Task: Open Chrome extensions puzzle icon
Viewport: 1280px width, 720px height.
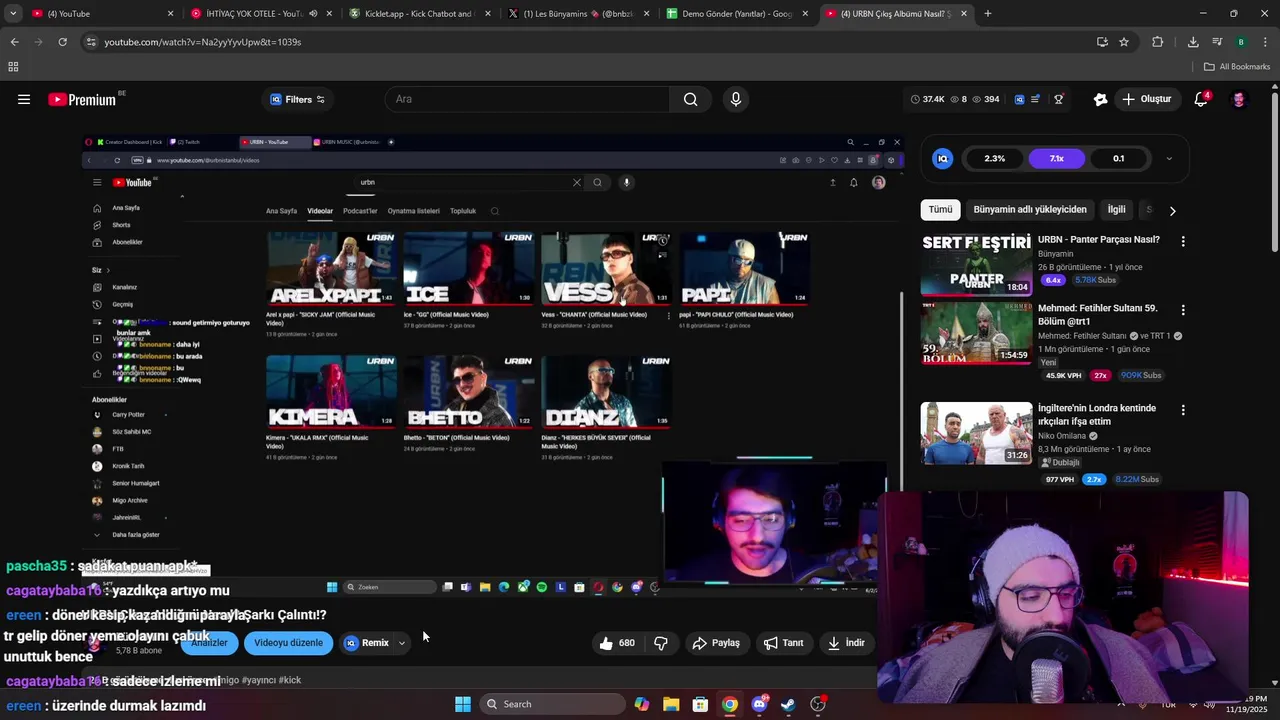Action: click(x=1158, y=42)
